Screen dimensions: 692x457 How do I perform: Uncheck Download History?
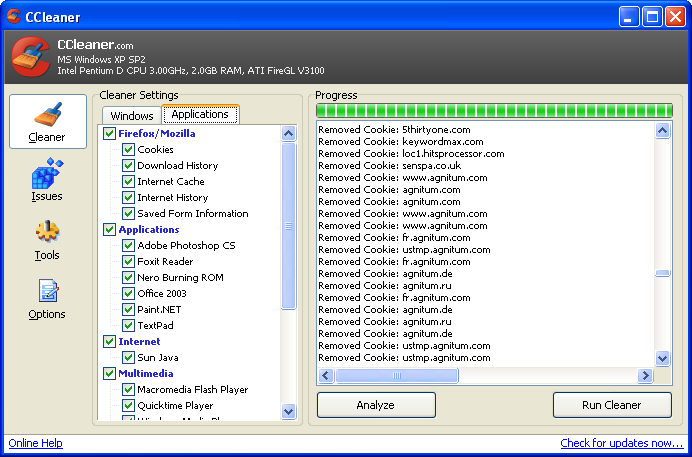(128, 165)
